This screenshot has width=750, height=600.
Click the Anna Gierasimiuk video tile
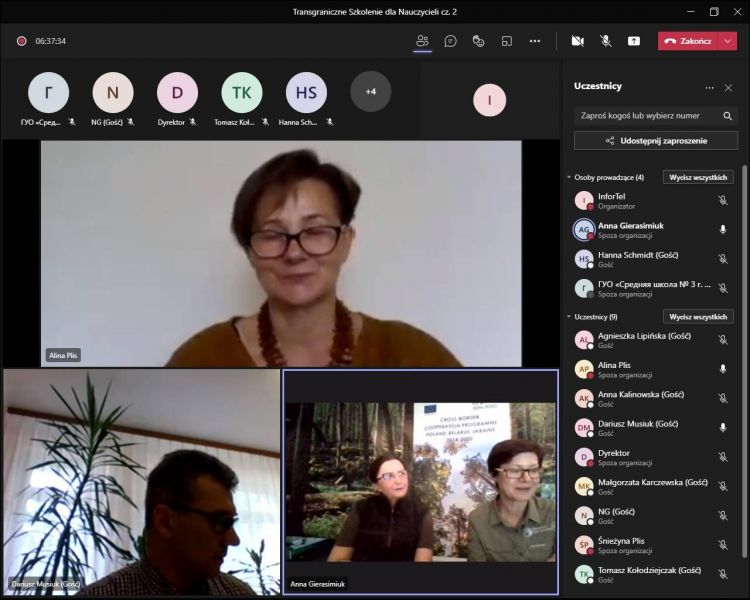pyautogui.click(x=420, y=482)
